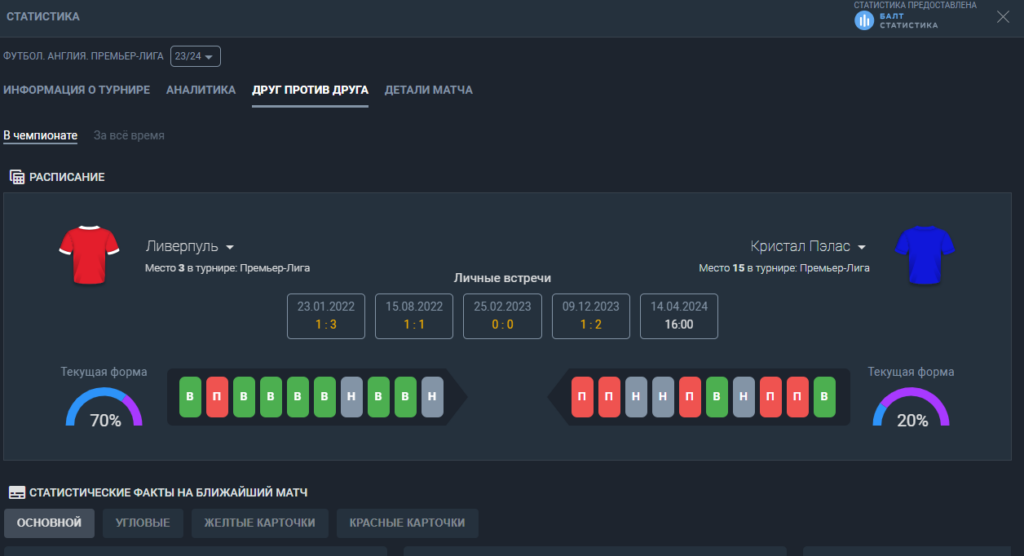1024x556 pixels.
Task: Open the Детали матча tab
Action: point(428,90)
